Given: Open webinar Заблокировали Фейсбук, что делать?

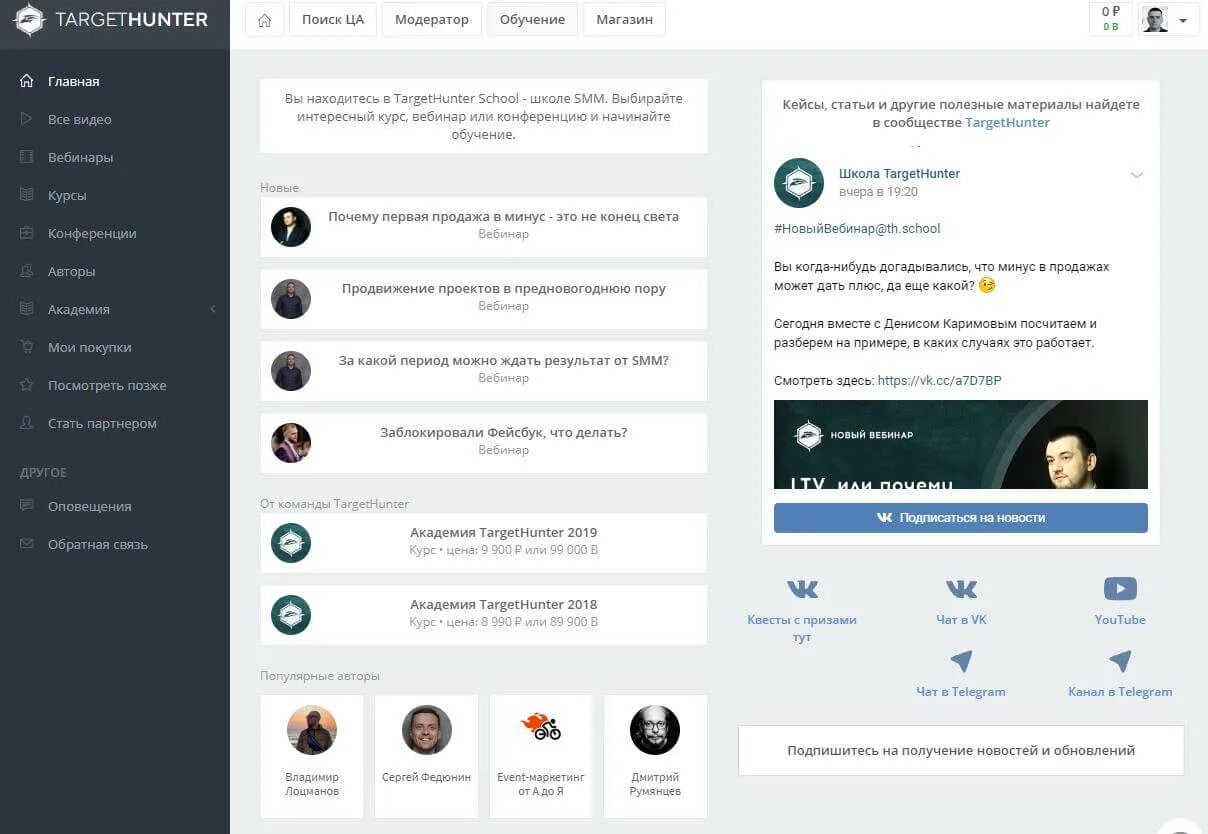Looking at the screenshot, I should click(484, 442).
